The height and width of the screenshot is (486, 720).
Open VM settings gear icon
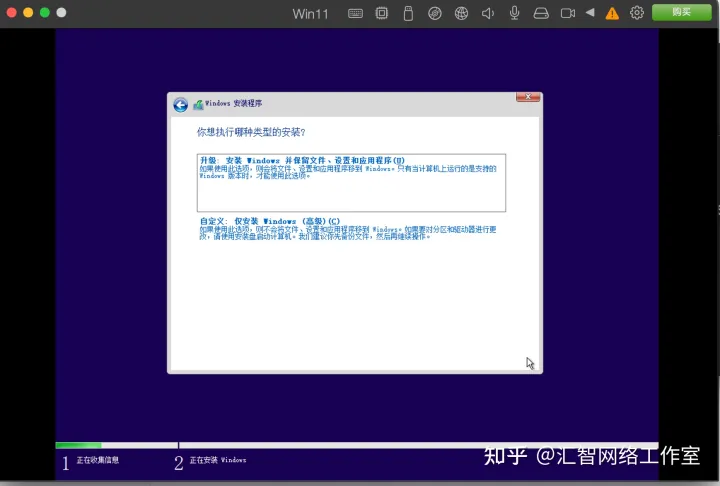click(x=636, y=13)
